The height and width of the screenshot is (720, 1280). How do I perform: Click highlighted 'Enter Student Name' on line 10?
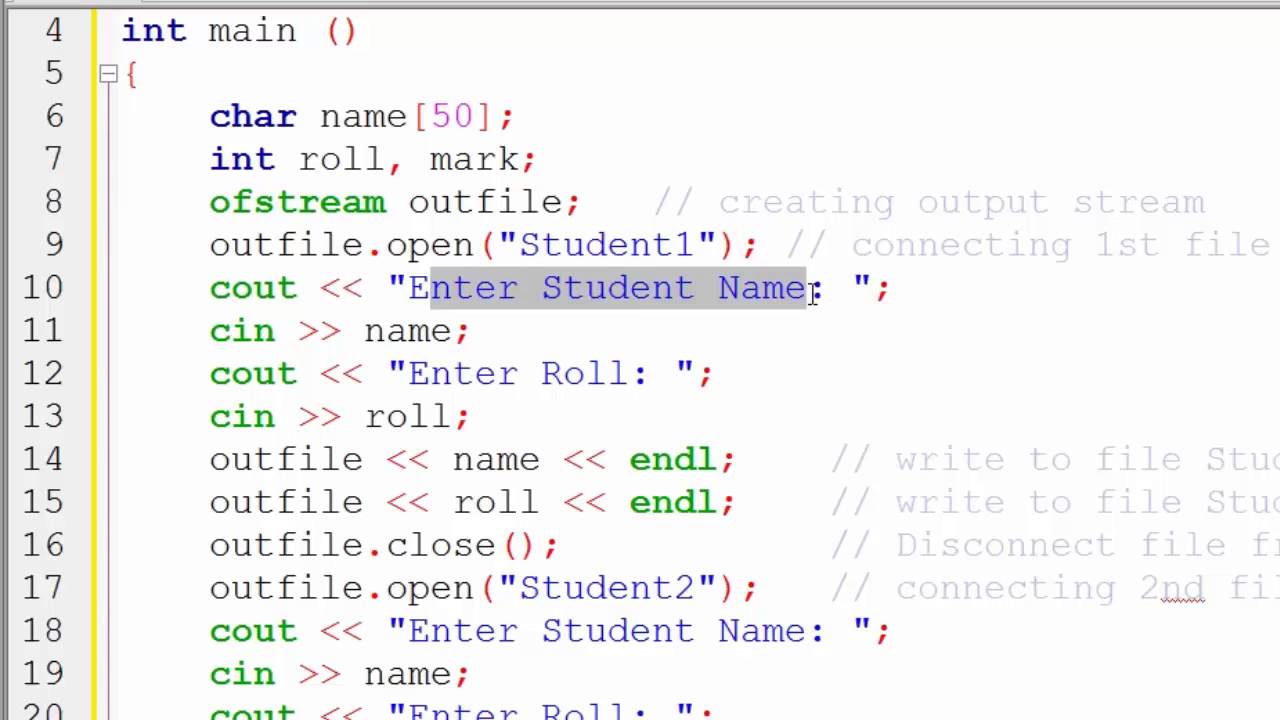(618, 288)
